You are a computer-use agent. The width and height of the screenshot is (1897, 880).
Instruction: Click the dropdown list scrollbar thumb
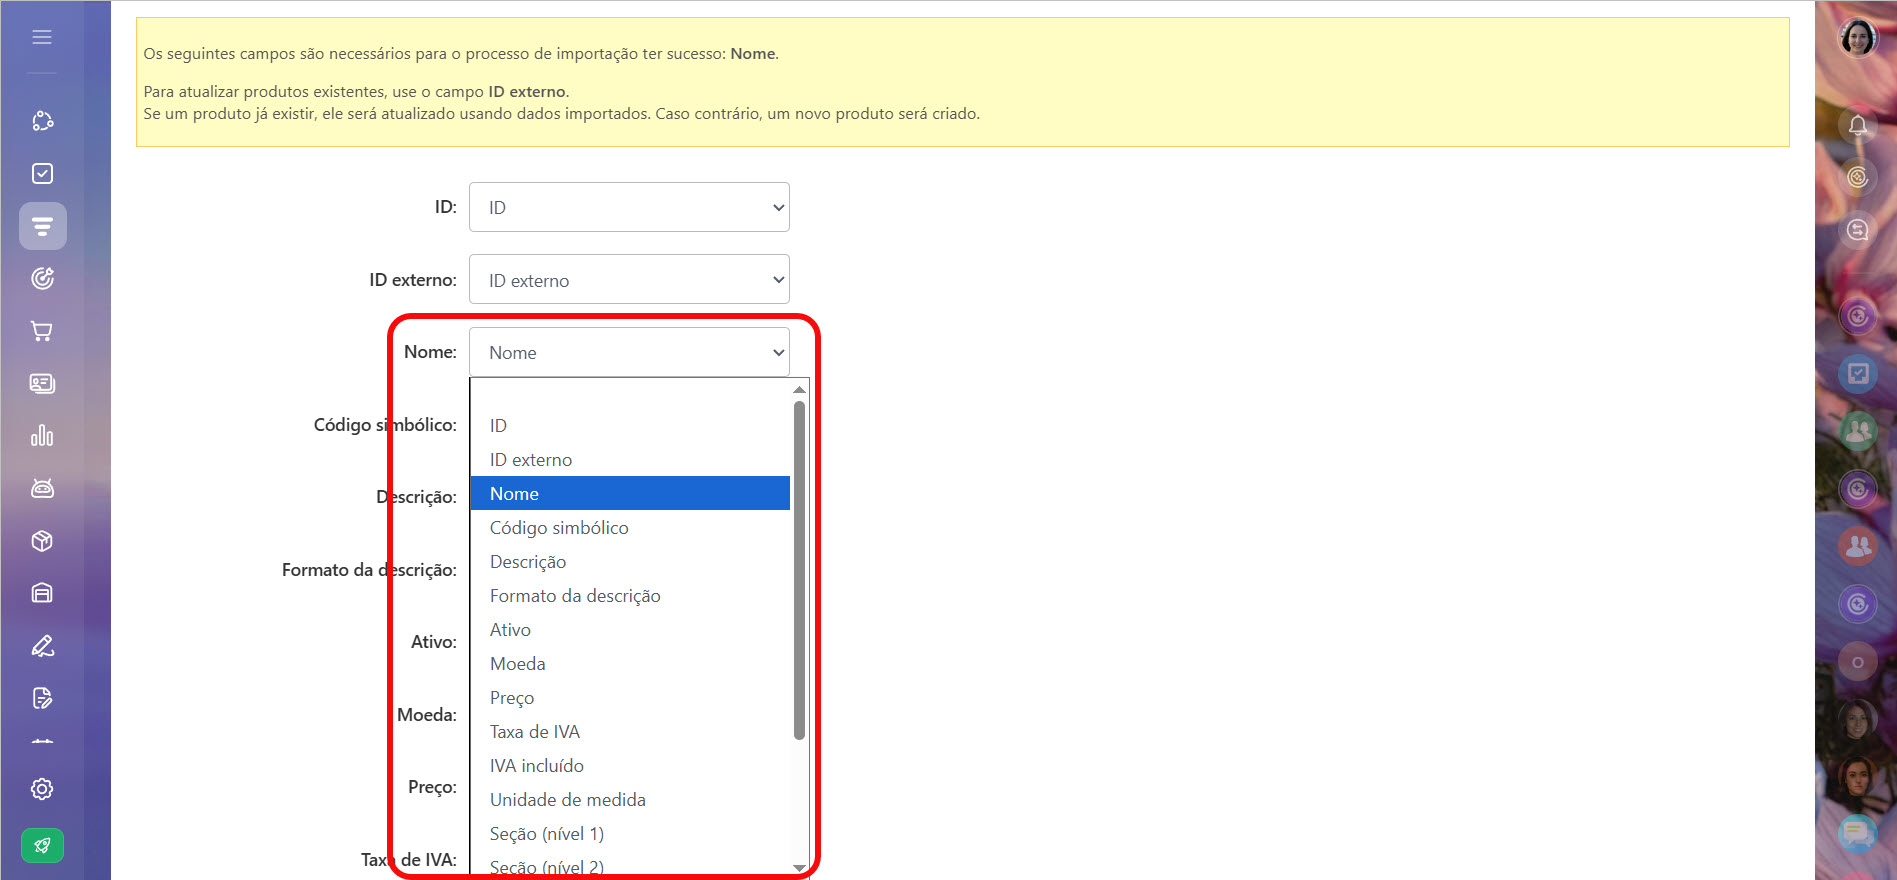pos(799,570)
